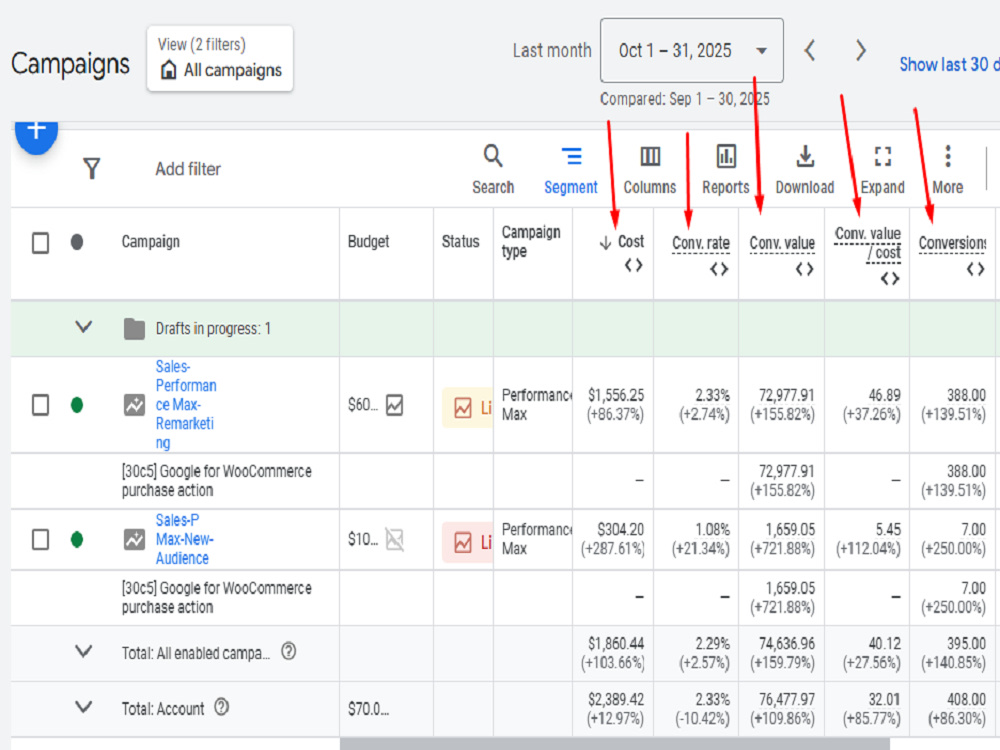Click status chart icon in New-Audience row
1000x750 pixels.
tap(463, 543)
